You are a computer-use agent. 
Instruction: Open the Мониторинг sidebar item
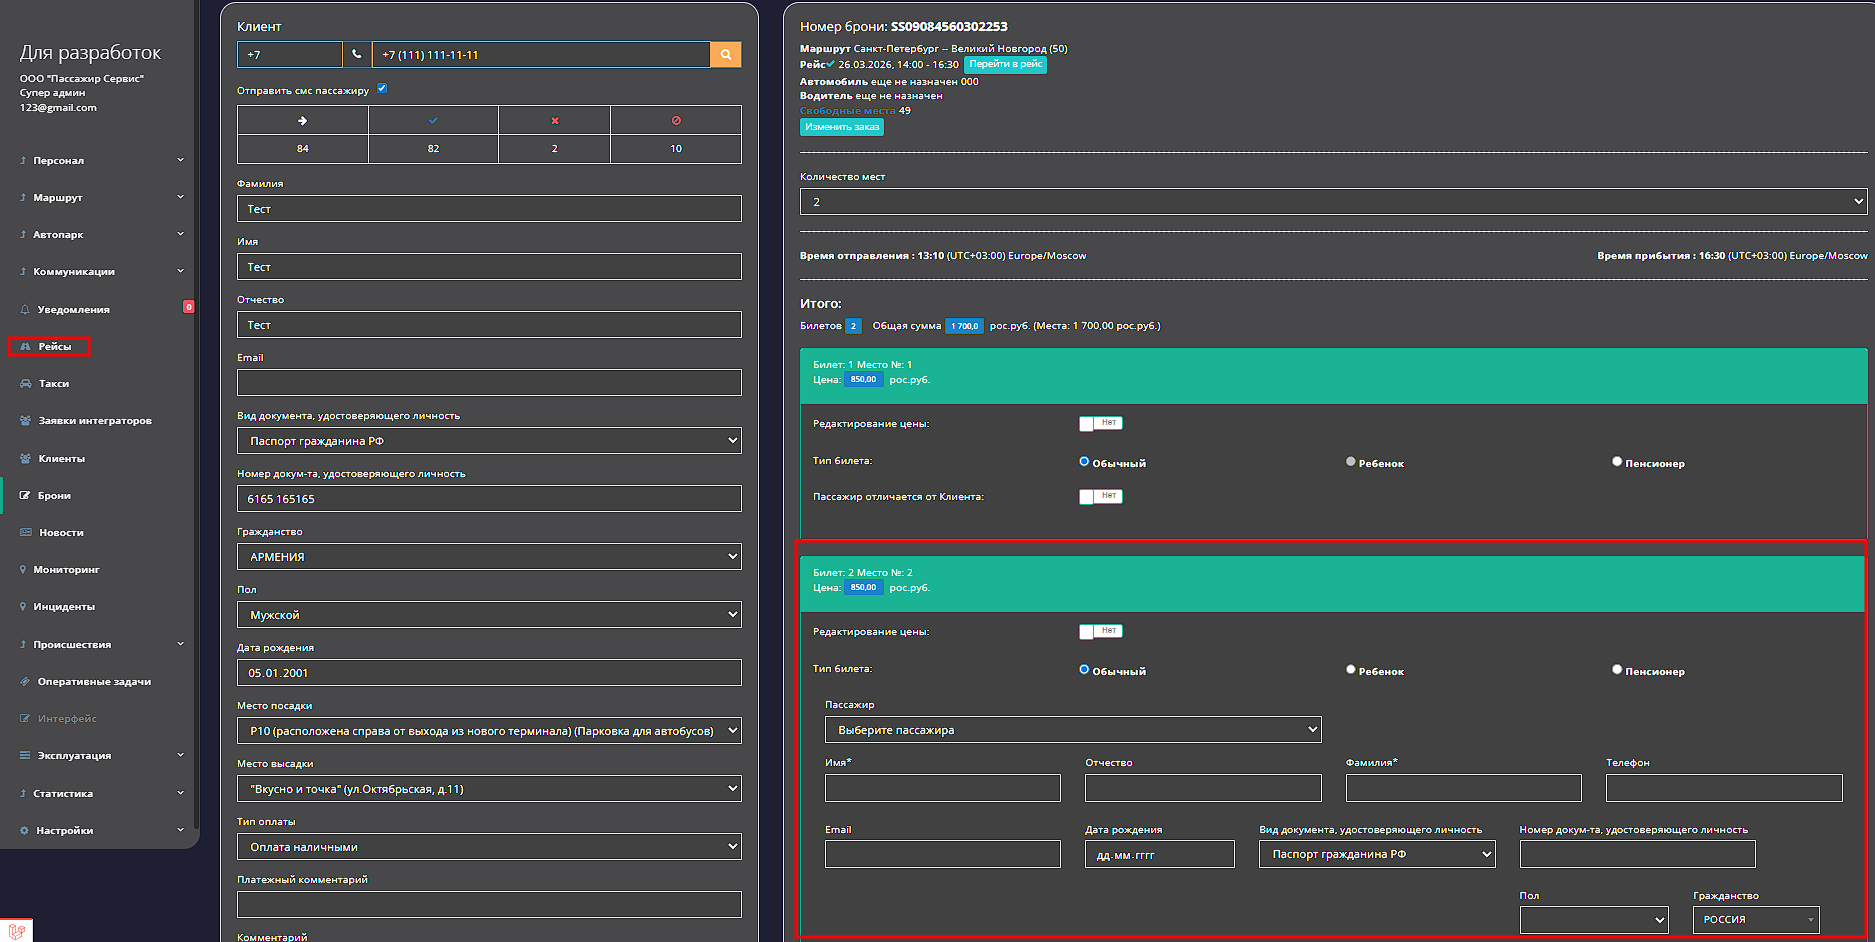point(66,570)
